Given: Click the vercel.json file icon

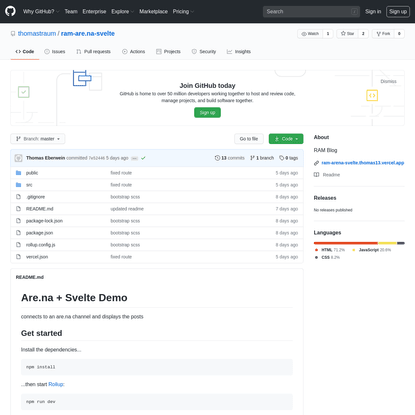Looking at the screenshot, I should tap(19, 257).
